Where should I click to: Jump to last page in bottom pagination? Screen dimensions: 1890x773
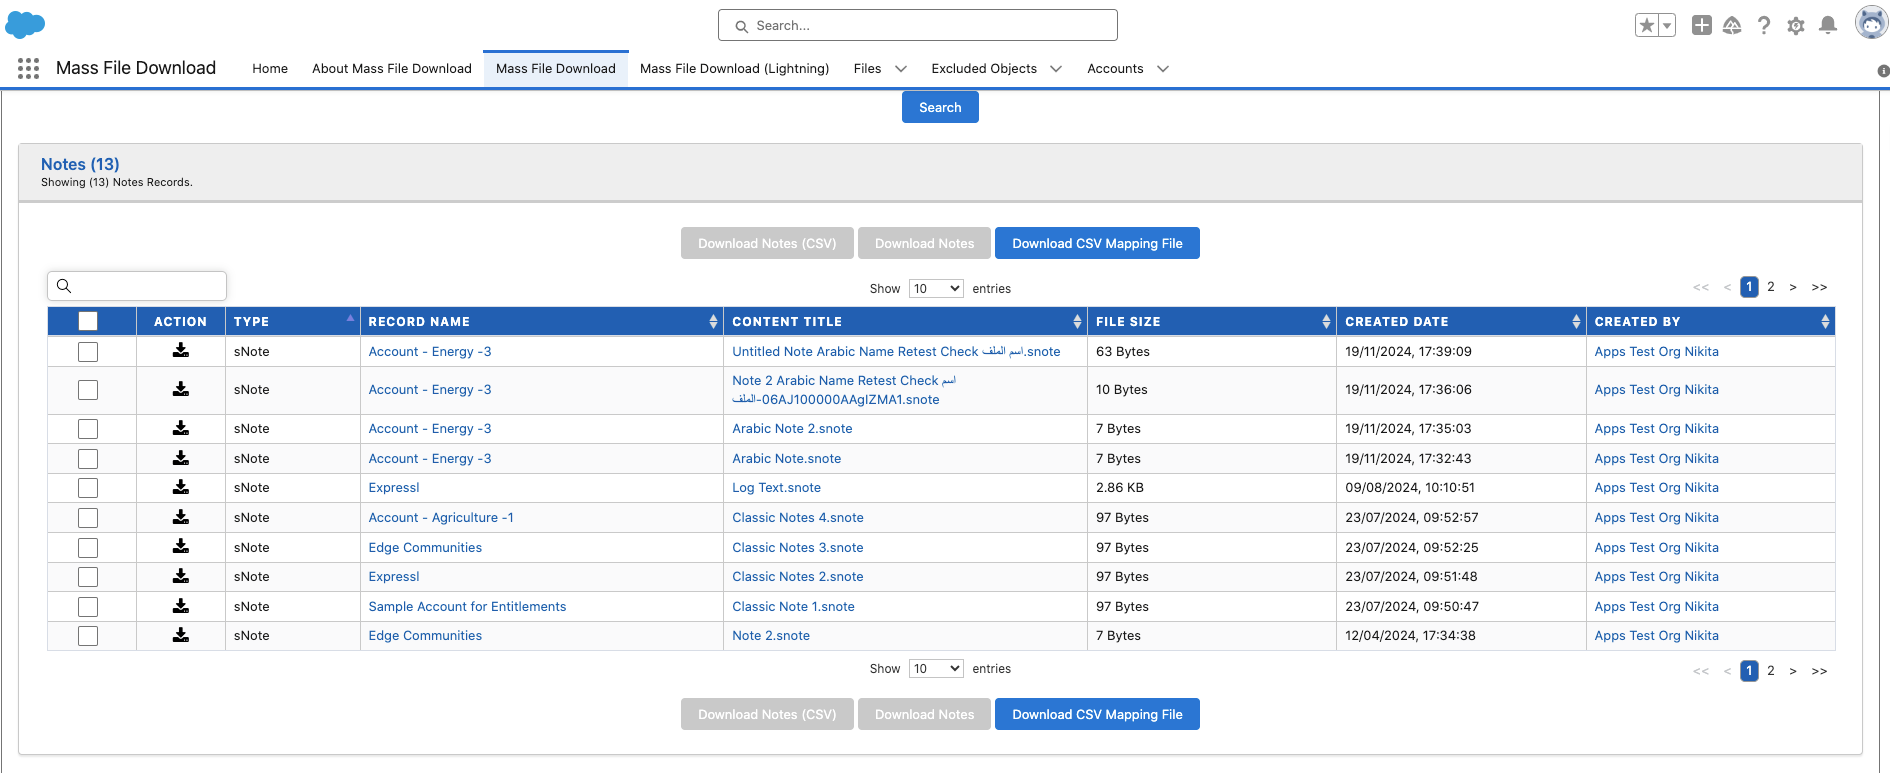point(1819,671)
